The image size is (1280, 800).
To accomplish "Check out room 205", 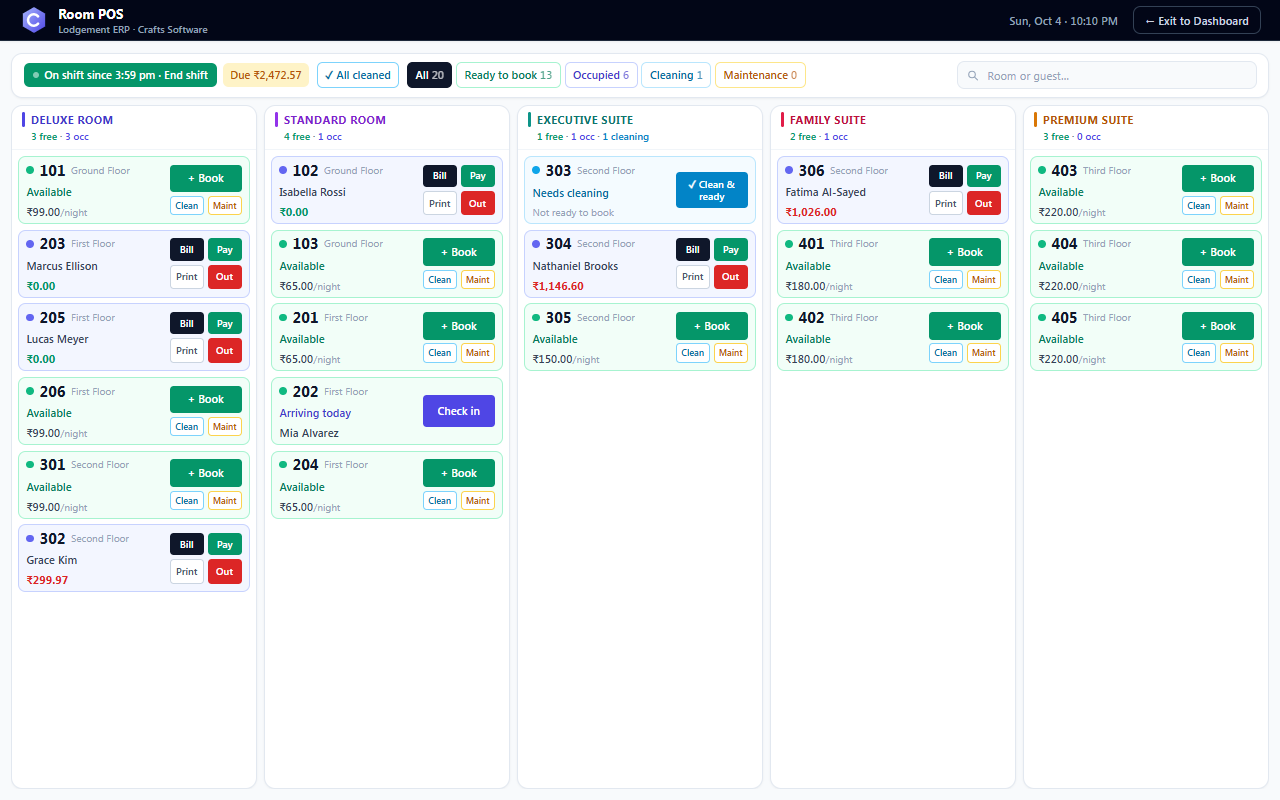I will point(225,351).
